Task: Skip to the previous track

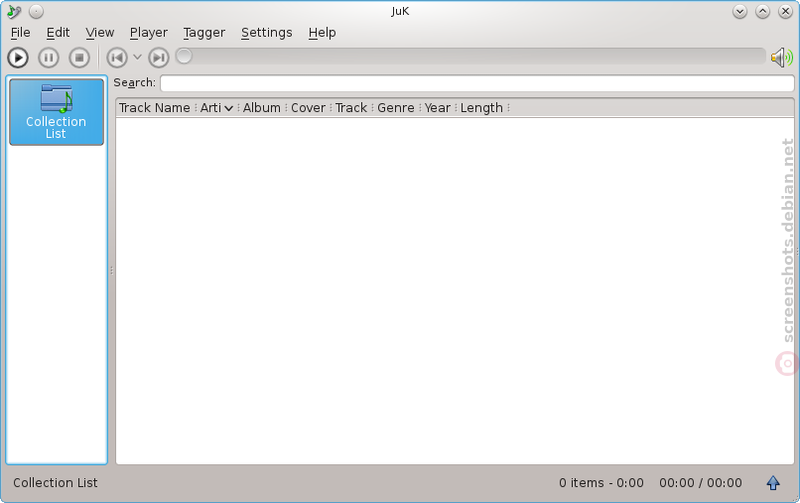Action: click(117, 58)
